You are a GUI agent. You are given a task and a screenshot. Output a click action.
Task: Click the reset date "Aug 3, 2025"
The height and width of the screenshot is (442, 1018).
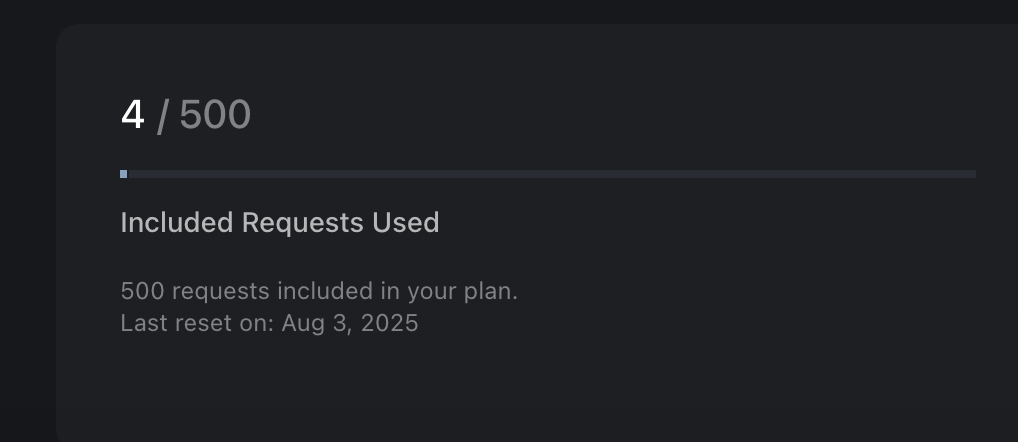click(x=350, y=323)
